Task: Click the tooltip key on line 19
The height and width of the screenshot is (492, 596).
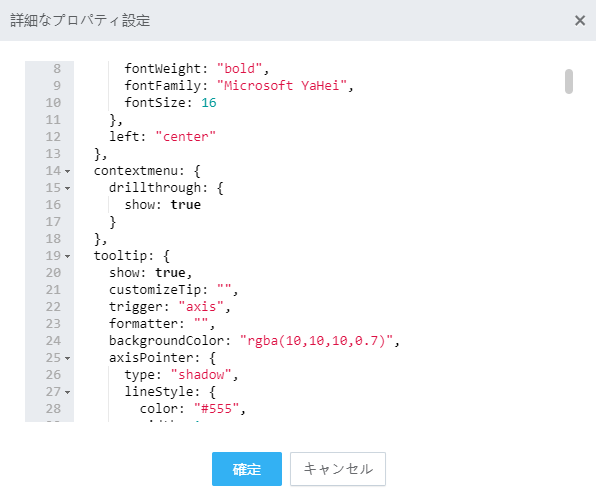Action: pyautogui.click(x=120, y=256)
